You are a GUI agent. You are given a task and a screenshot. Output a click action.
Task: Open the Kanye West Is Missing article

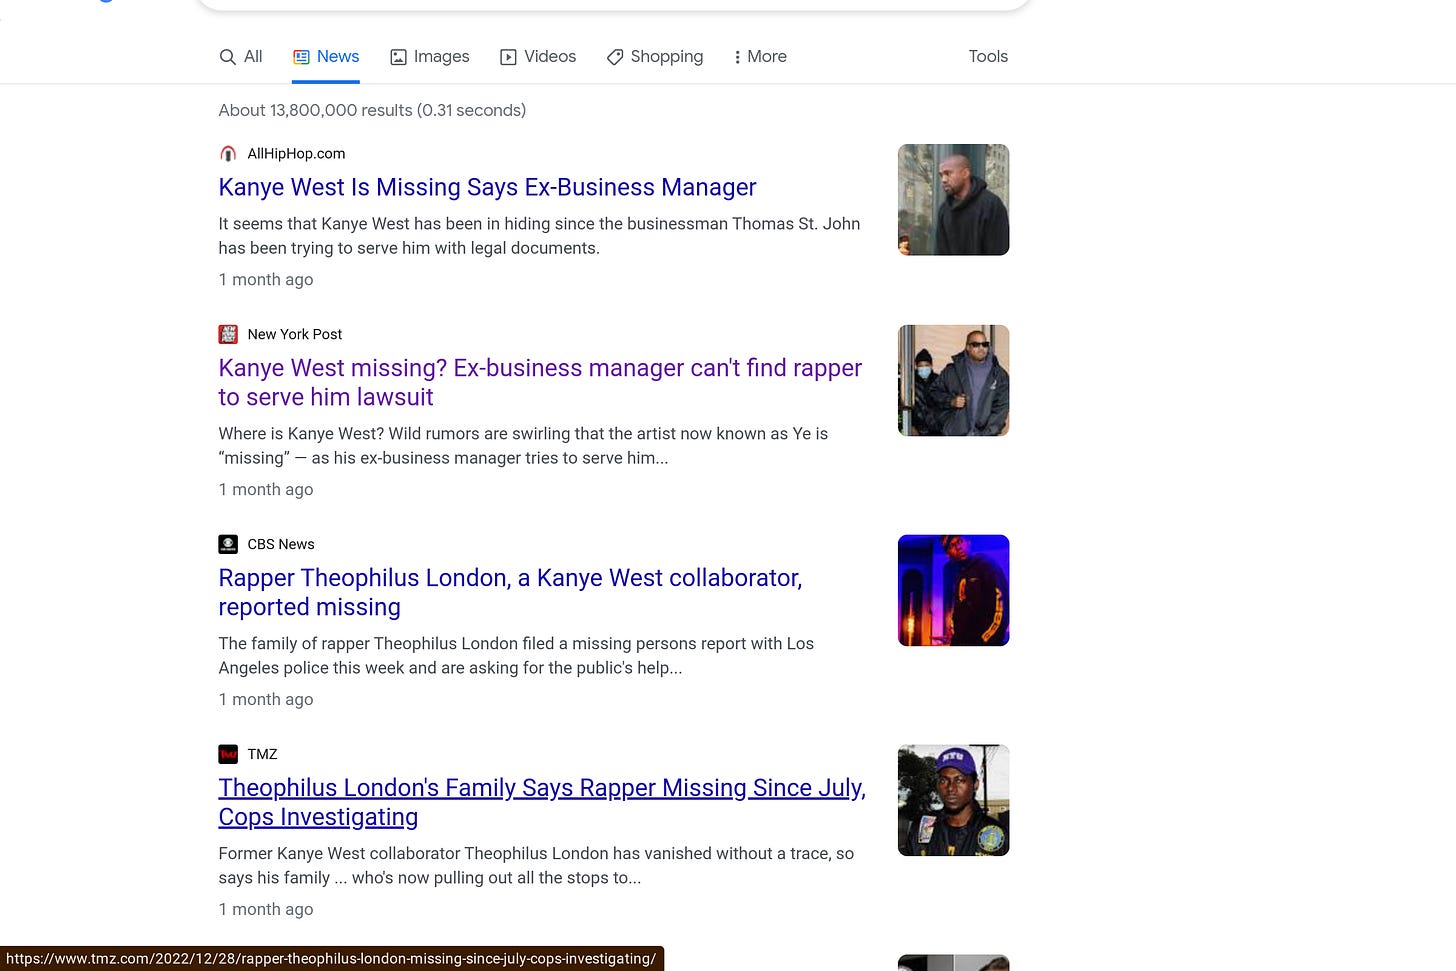pos(487,187)
